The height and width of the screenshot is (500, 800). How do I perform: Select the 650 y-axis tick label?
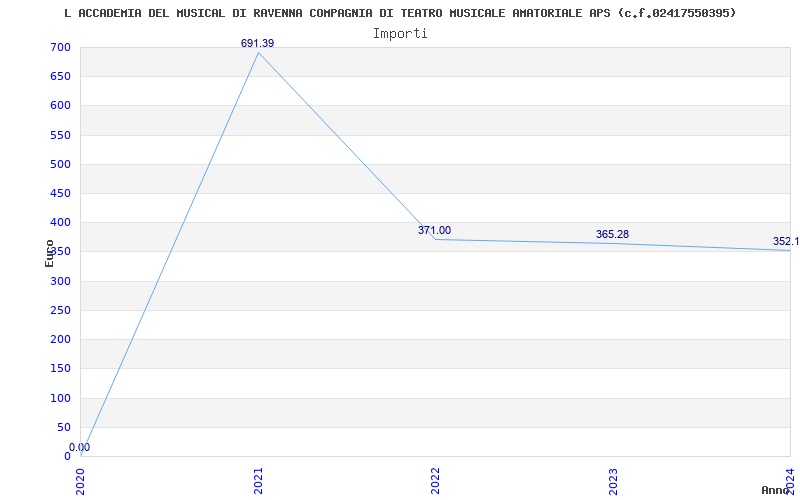point(60,77)
